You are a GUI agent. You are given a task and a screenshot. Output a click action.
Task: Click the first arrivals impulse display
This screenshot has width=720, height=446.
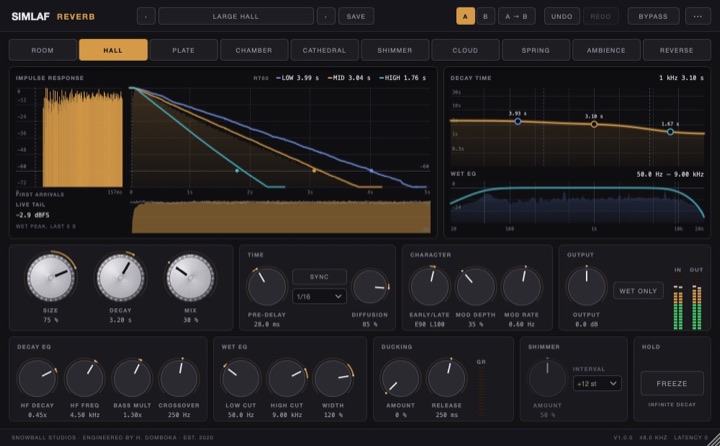click(69, 138)
